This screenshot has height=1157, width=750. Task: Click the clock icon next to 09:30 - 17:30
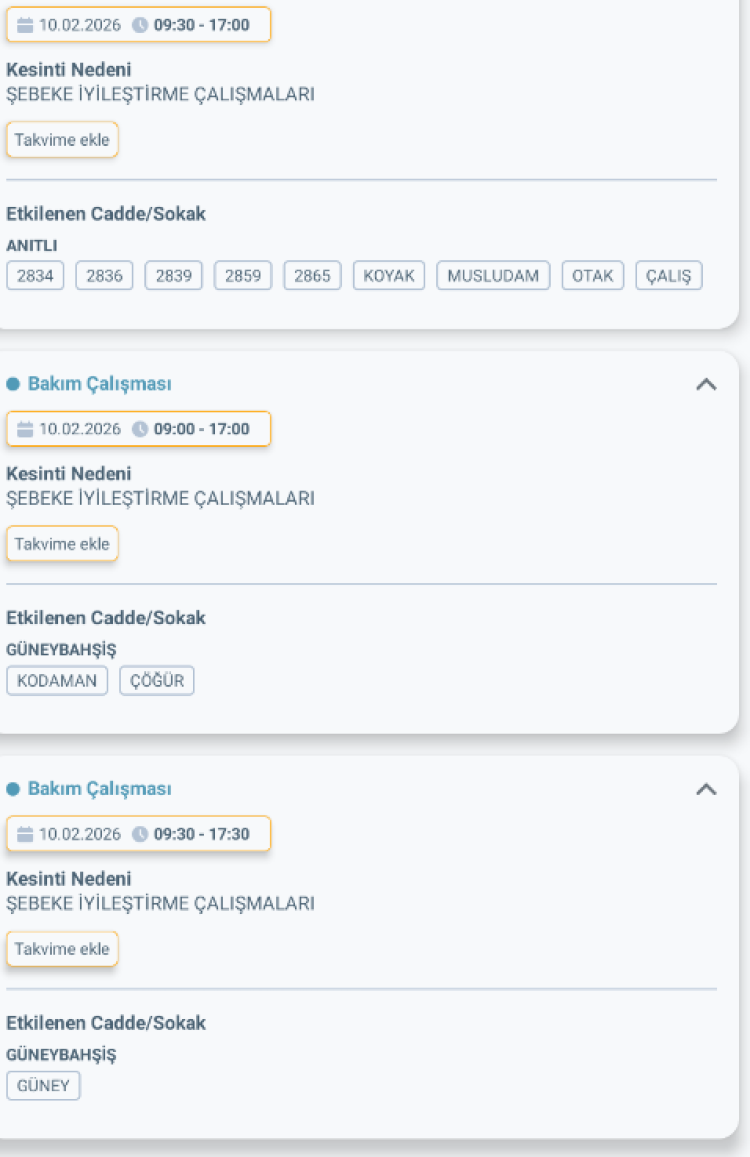[139, 834]
